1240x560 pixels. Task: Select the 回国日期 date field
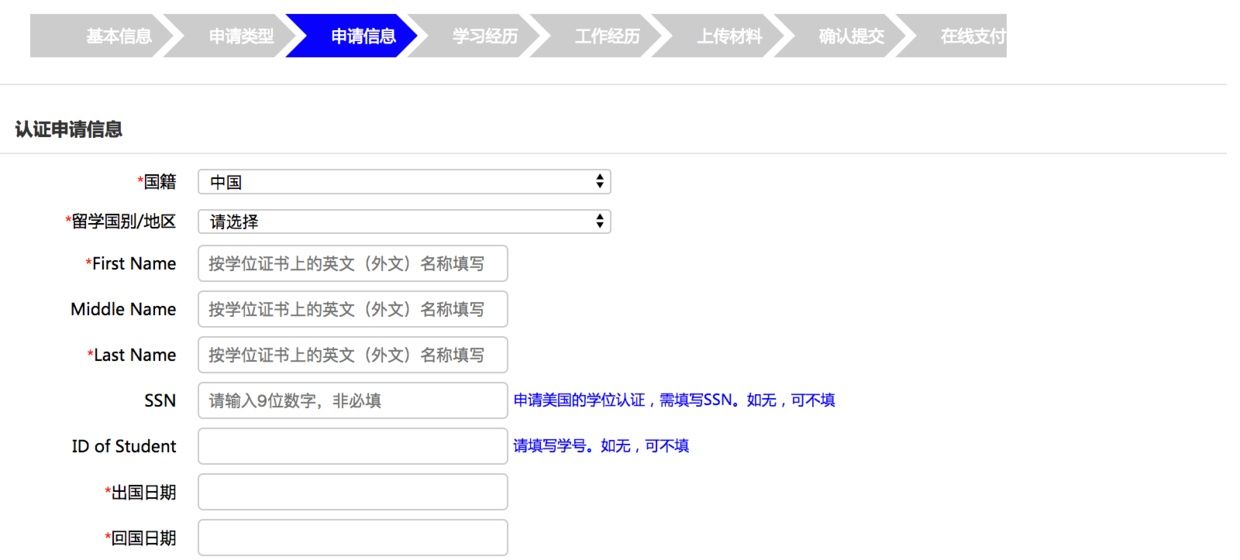click(x=353, y=538)
